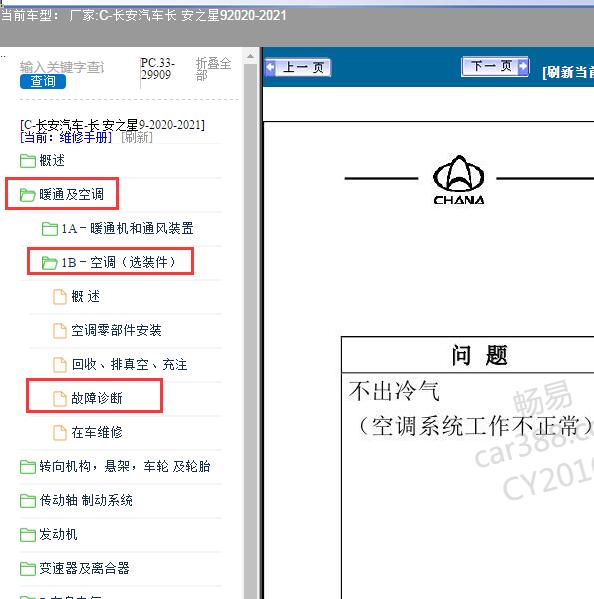
Task: Click the [刷新] link in sidebar
Action: [137, 137]
